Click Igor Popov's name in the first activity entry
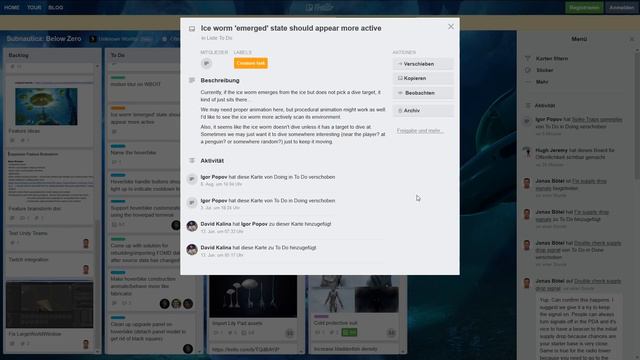The image size is (640, 360). coord(214,177)
